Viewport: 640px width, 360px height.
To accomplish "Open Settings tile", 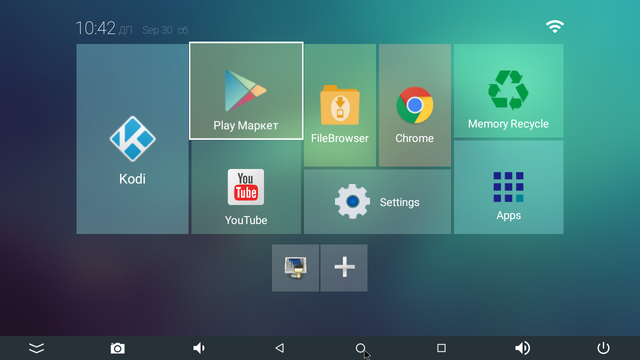I will [x=377, y=202].
